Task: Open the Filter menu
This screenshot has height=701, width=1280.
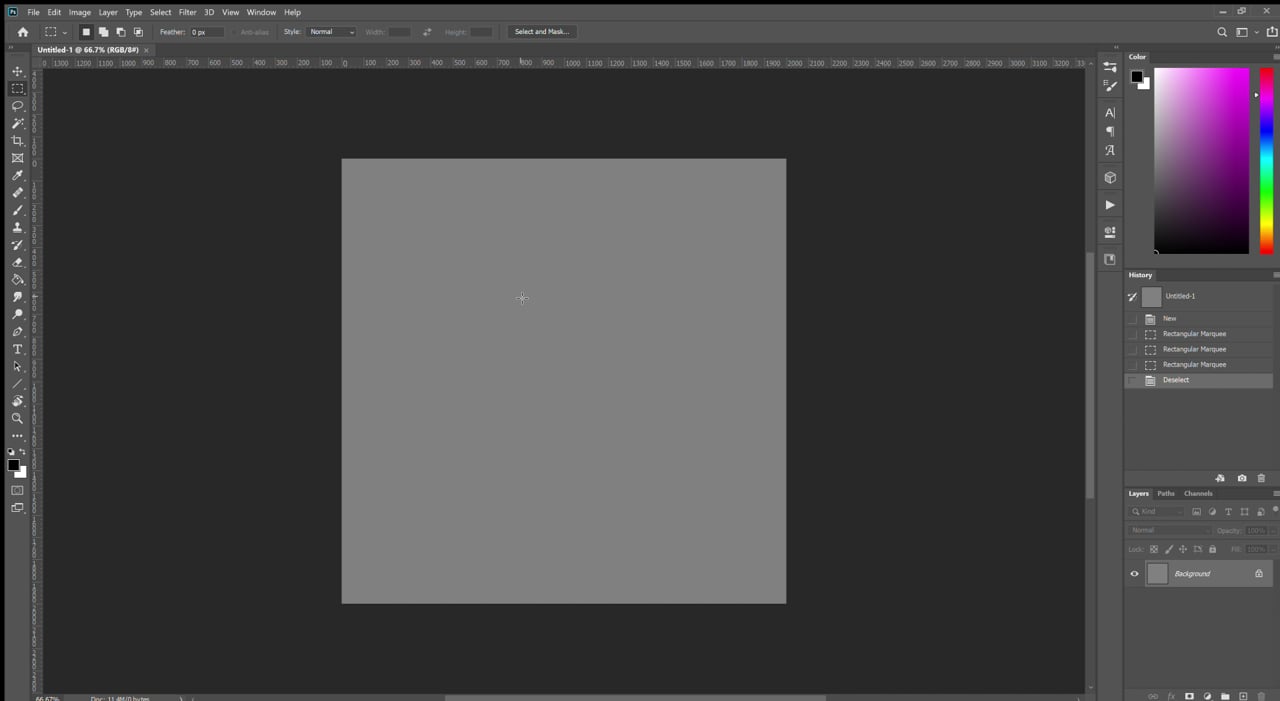Action: pos(187,12)
